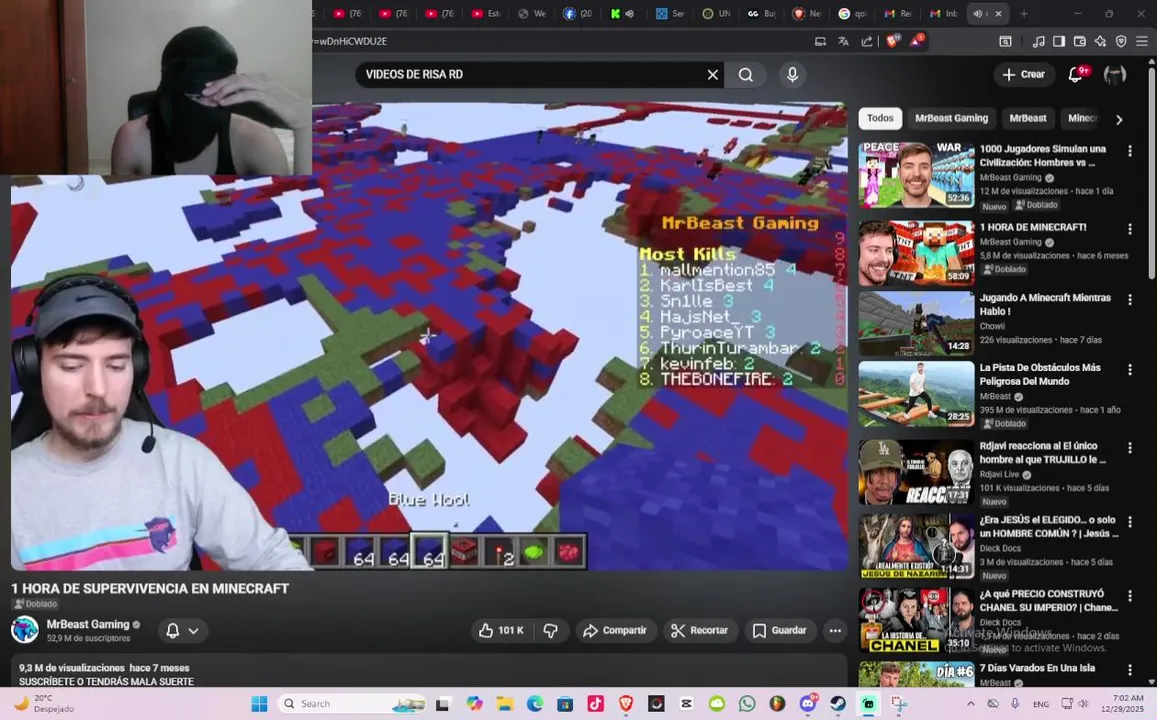Open the Windows Start menu
The height and width of the screenshot is (720, 1157).
tap(259, 703)
